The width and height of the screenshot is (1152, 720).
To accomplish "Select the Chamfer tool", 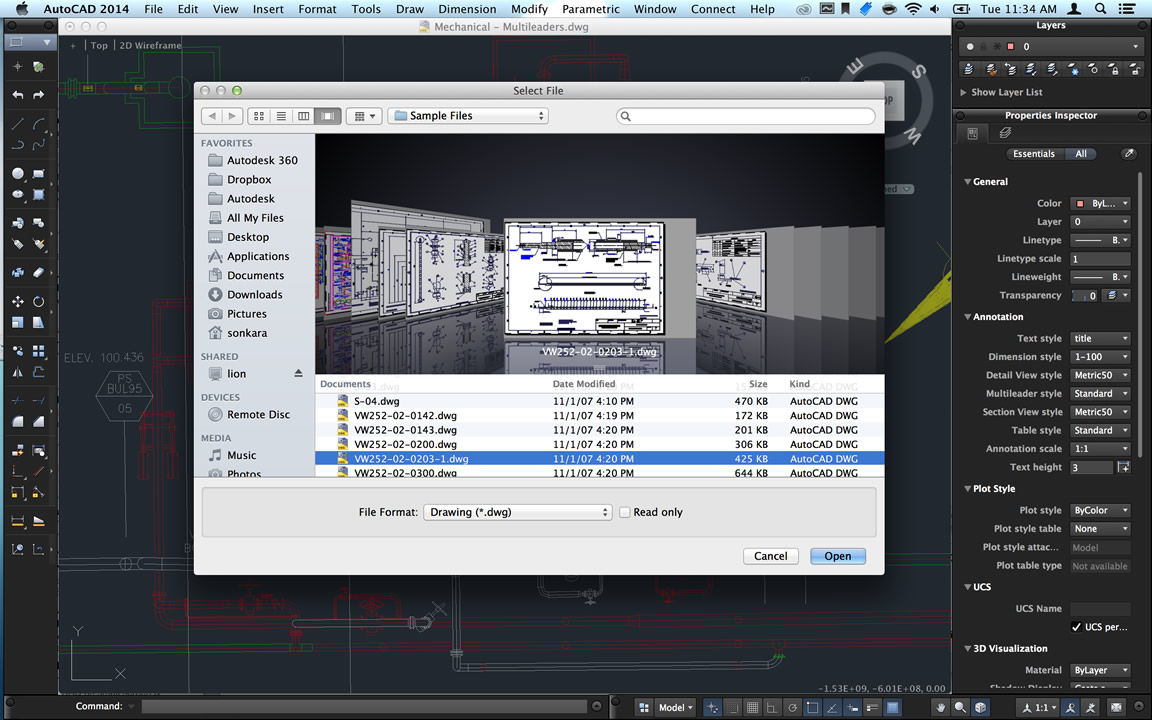I will (39, 422).
